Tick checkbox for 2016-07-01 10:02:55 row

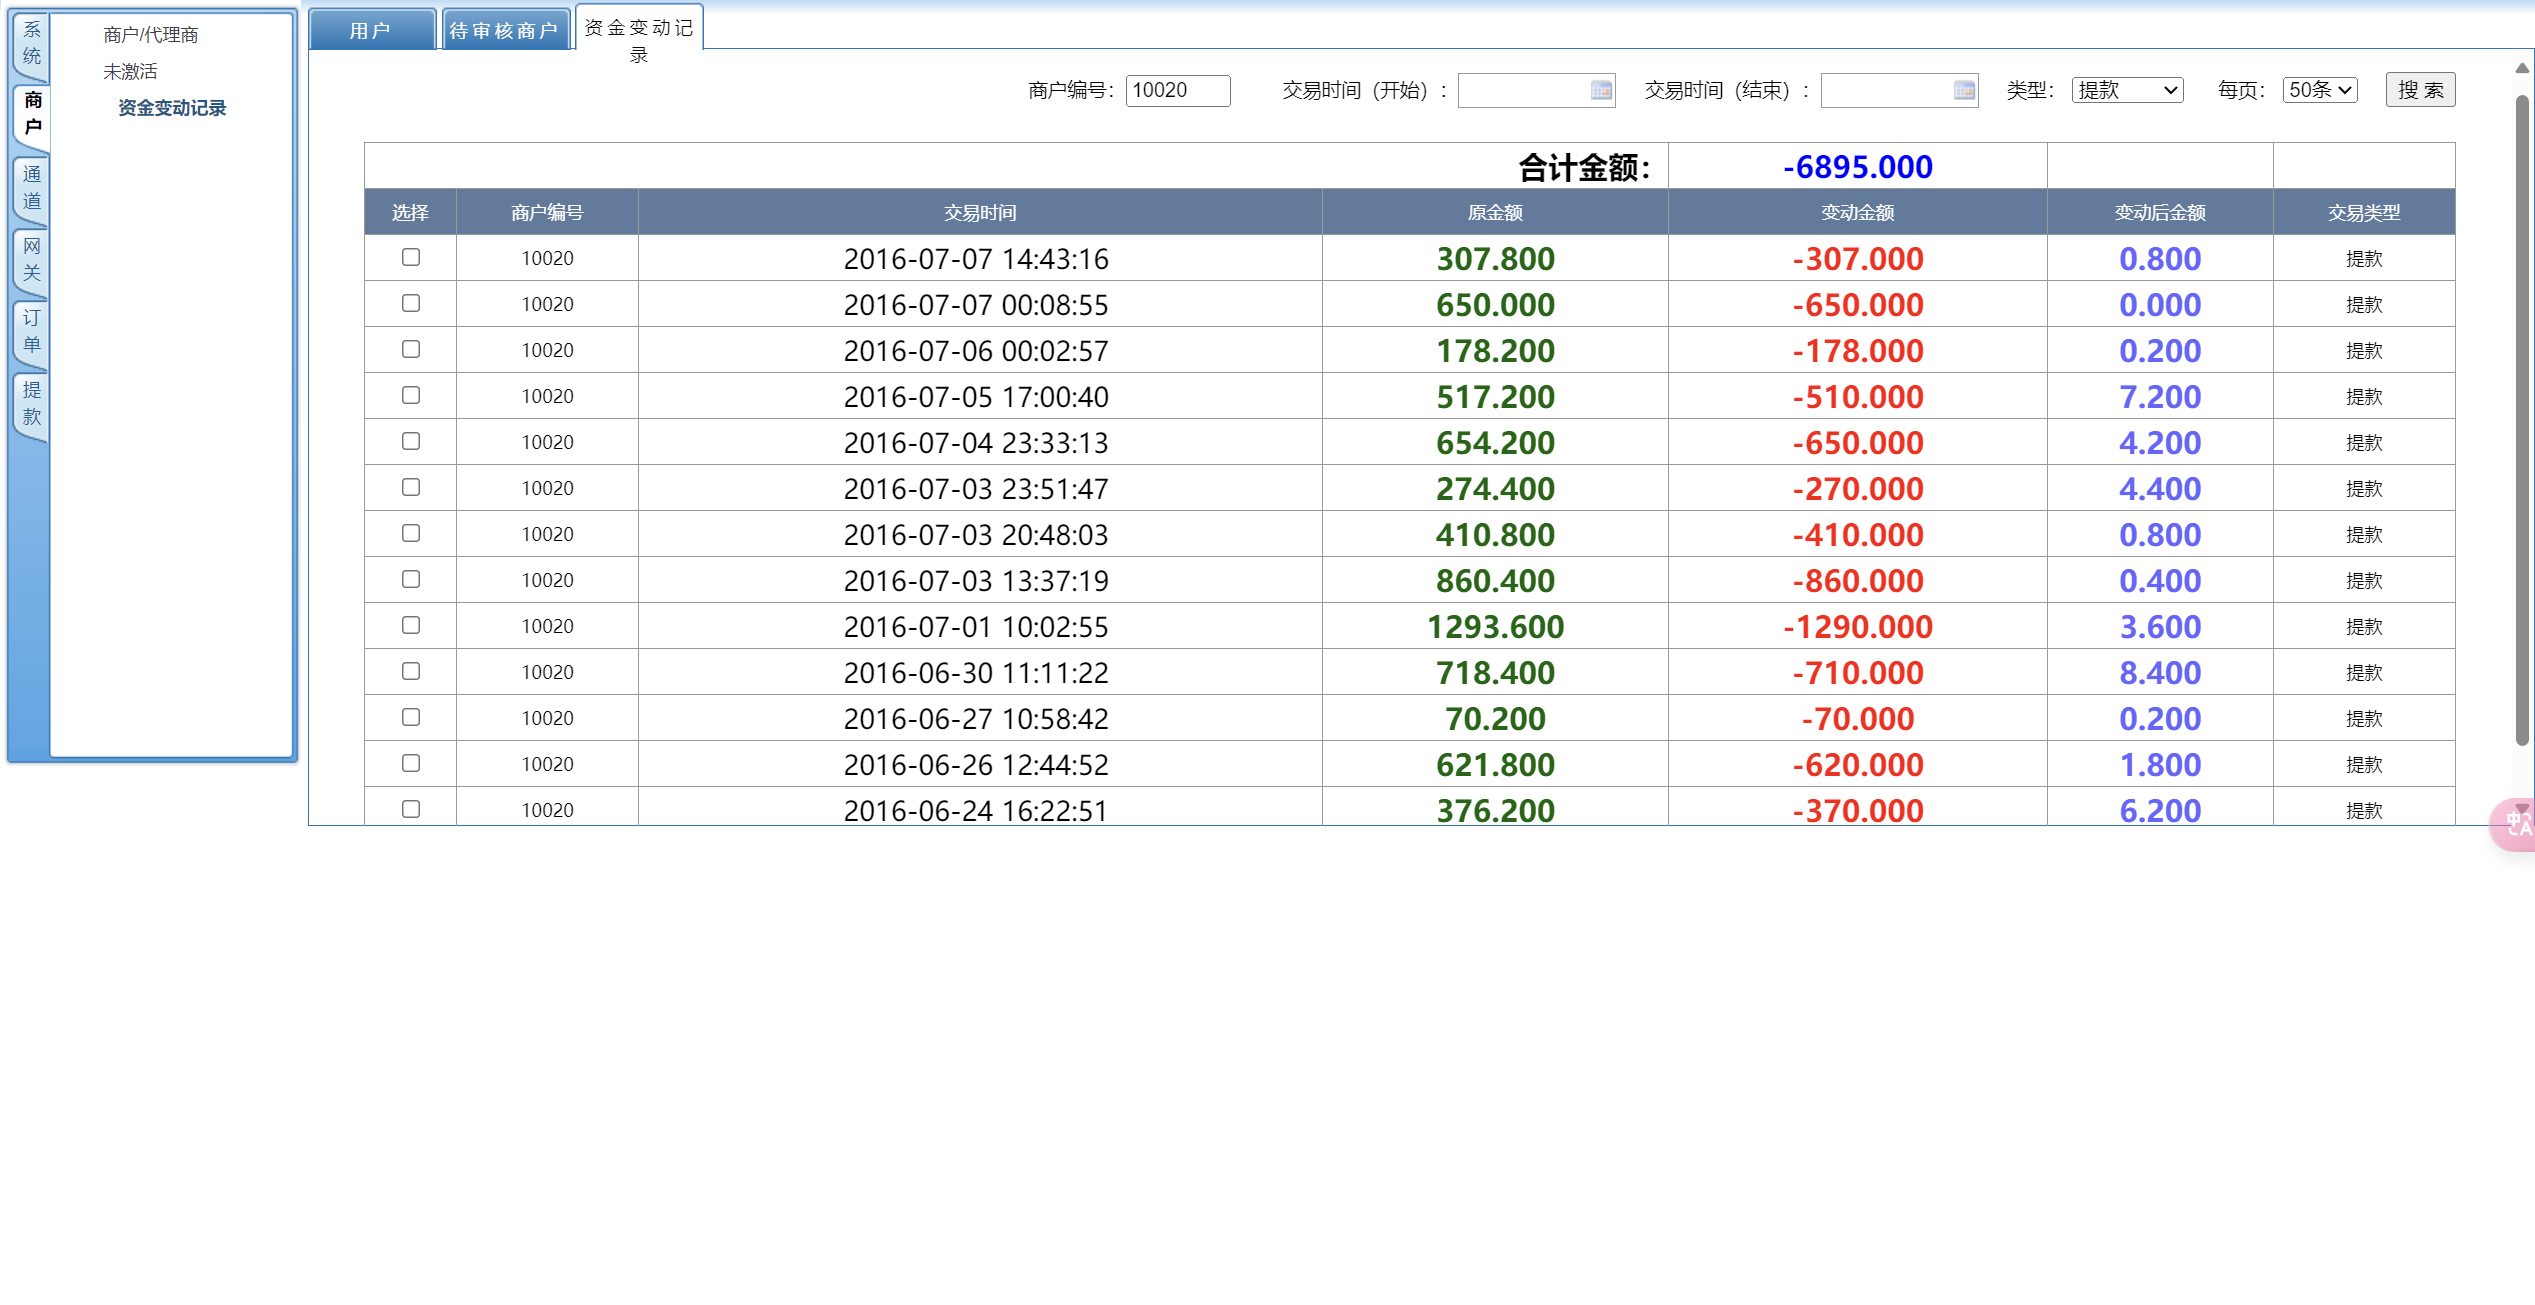coord(411,625)
